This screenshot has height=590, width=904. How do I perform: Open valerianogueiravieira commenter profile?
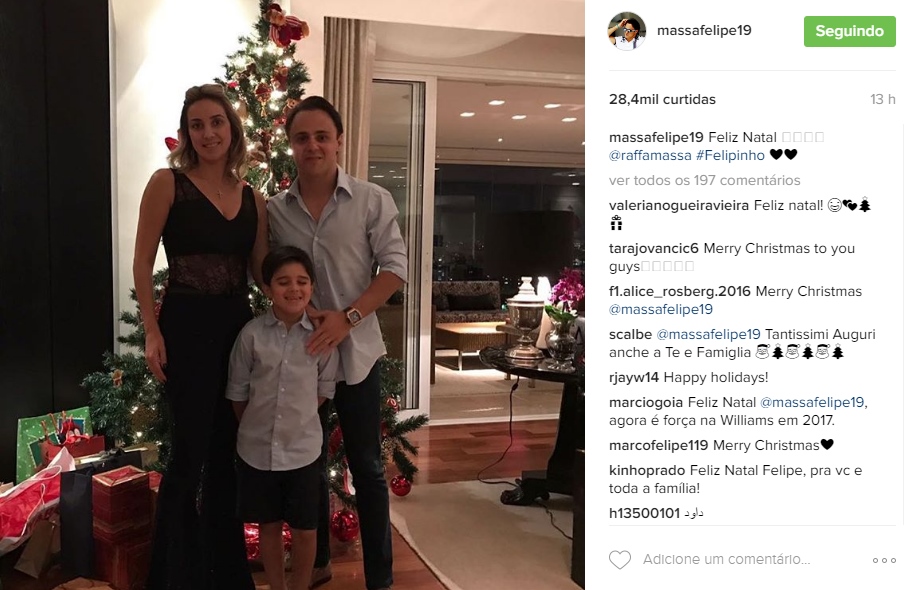click(679, 206)
